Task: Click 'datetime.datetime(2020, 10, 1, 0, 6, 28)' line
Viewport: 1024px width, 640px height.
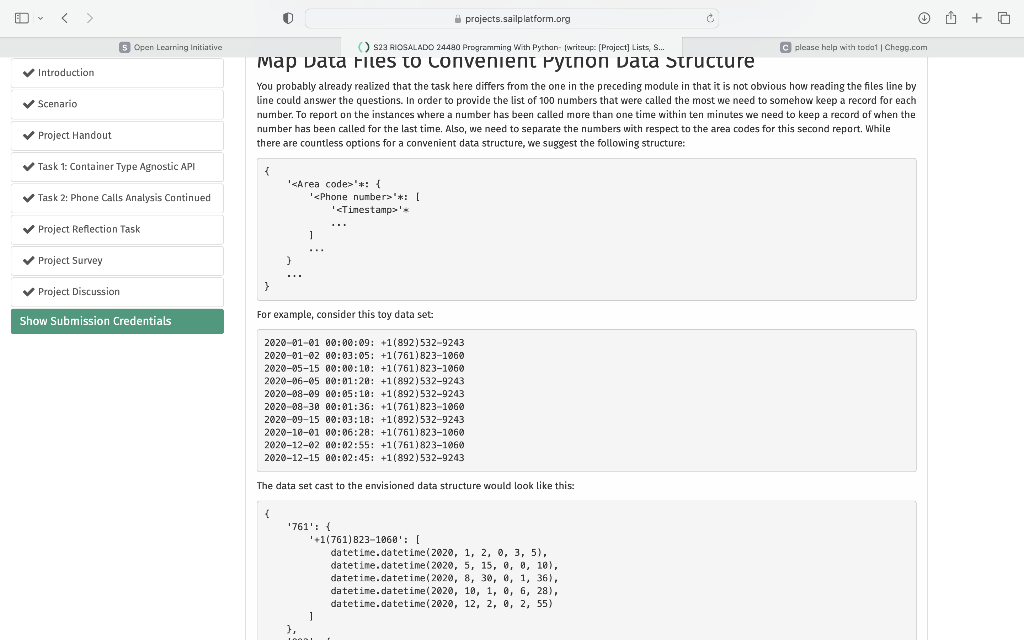Action: [444, 591]
